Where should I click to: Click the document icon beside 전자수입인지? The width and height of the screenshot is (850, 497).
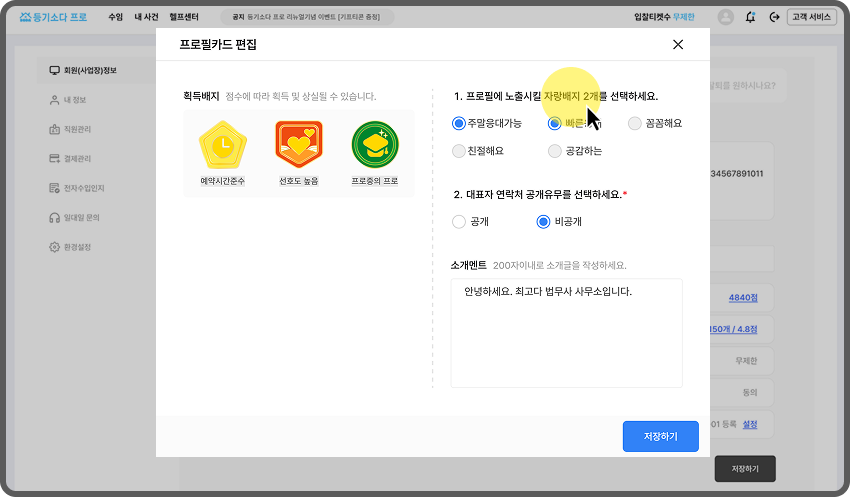[54, 188]
